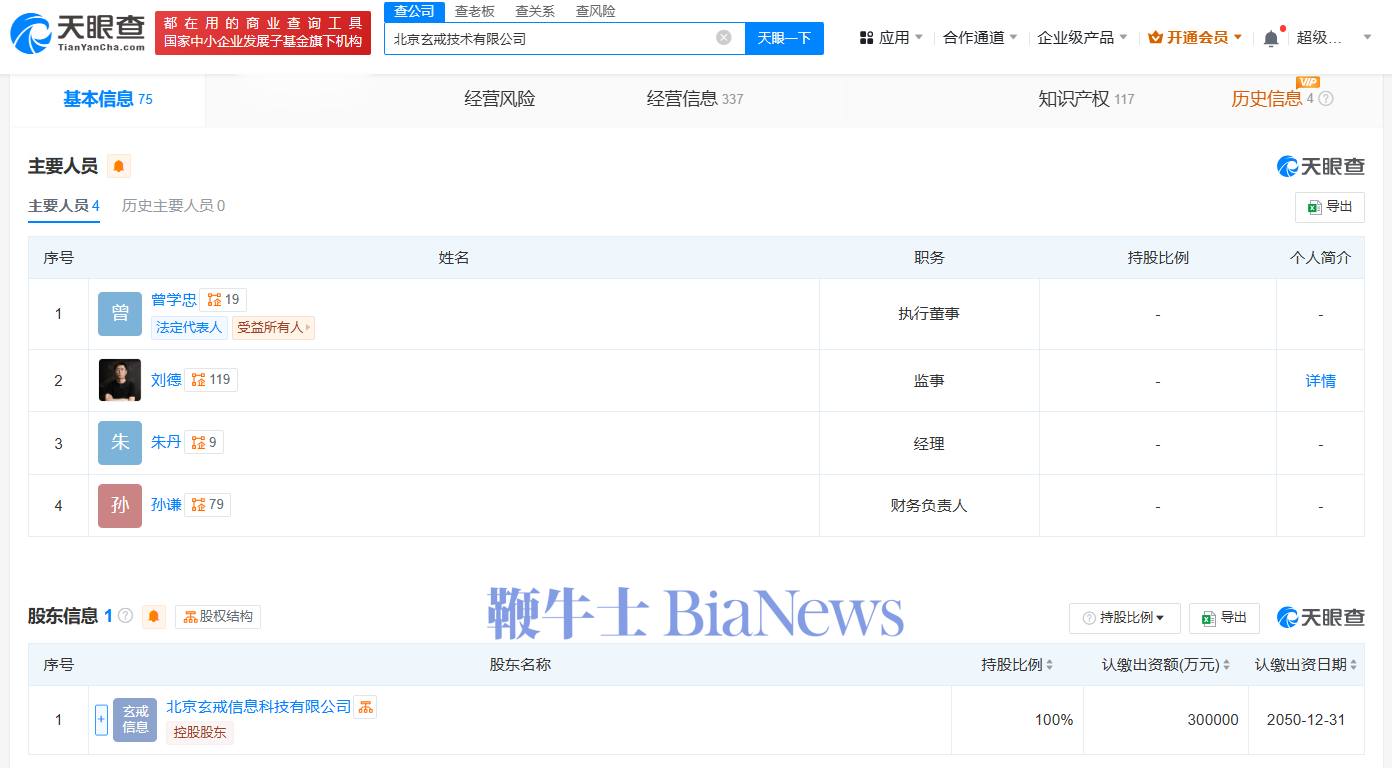The height and width of the screenshot is (768, 1392).
Task: Open 朱丹's relation graph icon with 9
Action: tap(204, 442)
